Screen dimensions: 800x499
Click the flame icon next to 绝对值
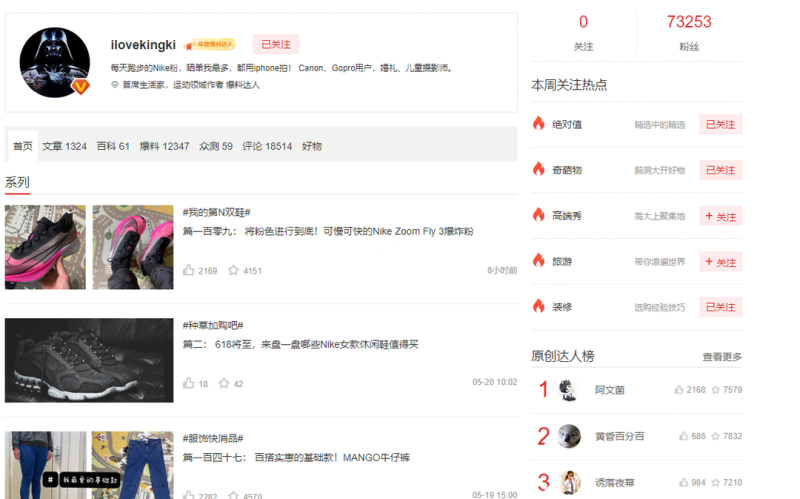tap(539, 124)
